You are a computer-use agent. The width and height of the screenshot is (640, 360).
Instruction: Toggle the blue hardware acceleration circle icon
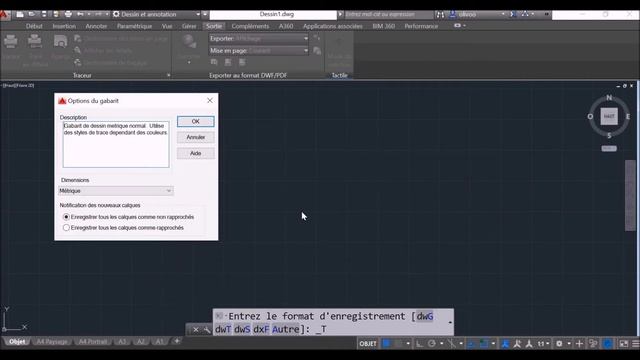click(608, 344)
